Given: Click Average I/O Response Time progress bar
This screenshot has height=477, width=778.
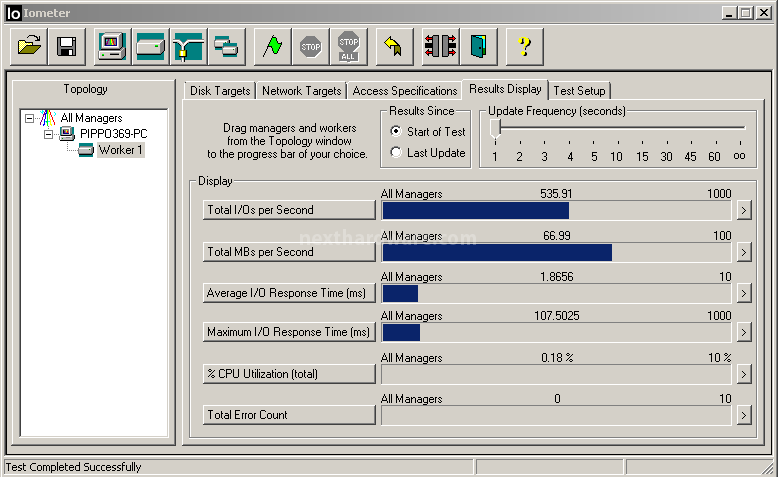Looking at the screenshot, I should pyautogui.click(x=556, y=293).
